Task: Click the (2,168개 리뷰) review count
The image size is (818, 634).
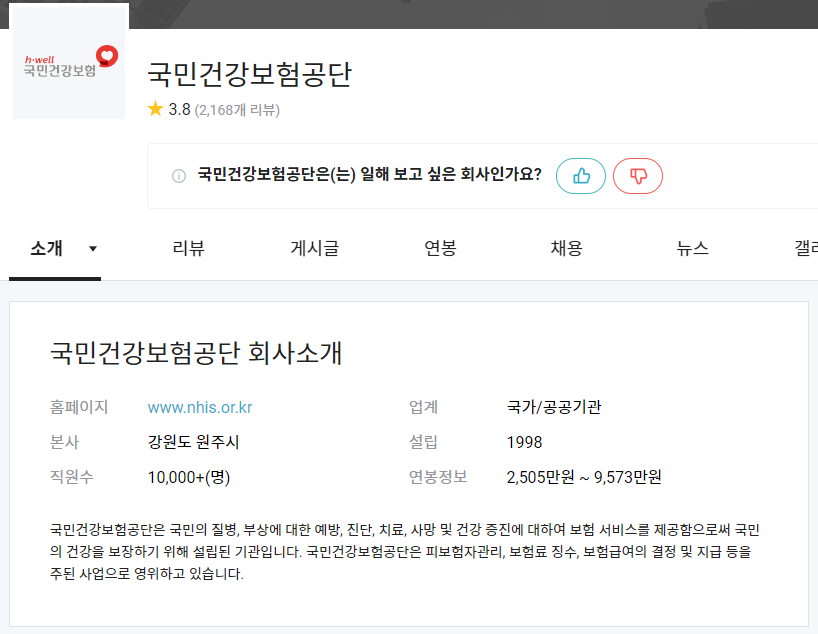Action: pos(237,110)
